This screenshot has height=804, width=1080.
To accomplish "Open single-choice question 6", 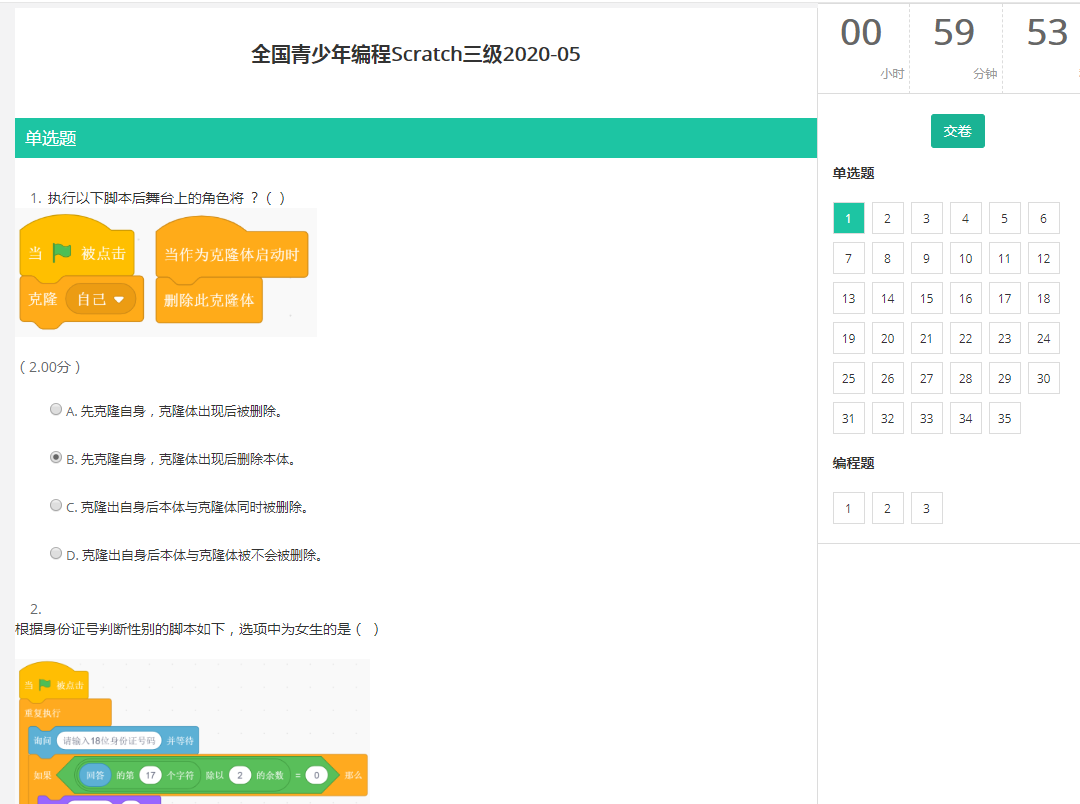I will [1043, 218].
